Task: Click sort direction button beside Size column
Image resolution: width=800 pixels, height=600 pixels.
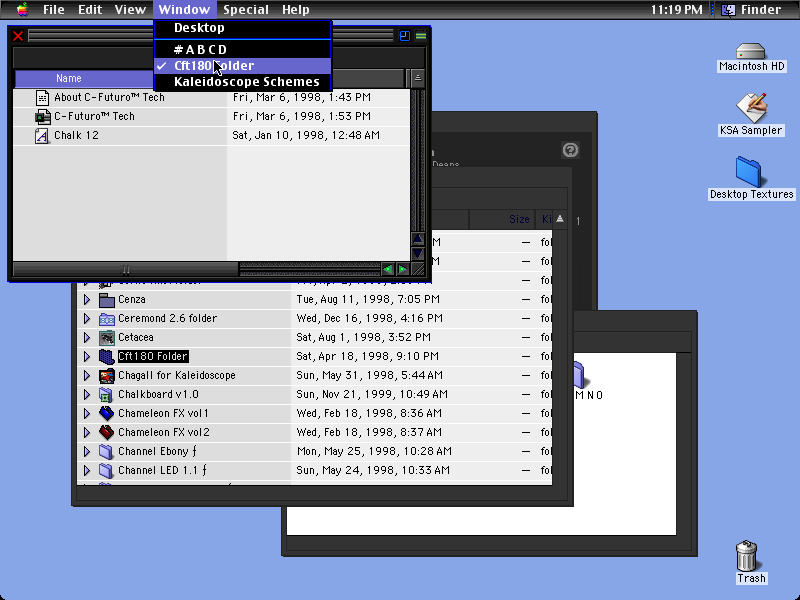Action: (560, 219)
